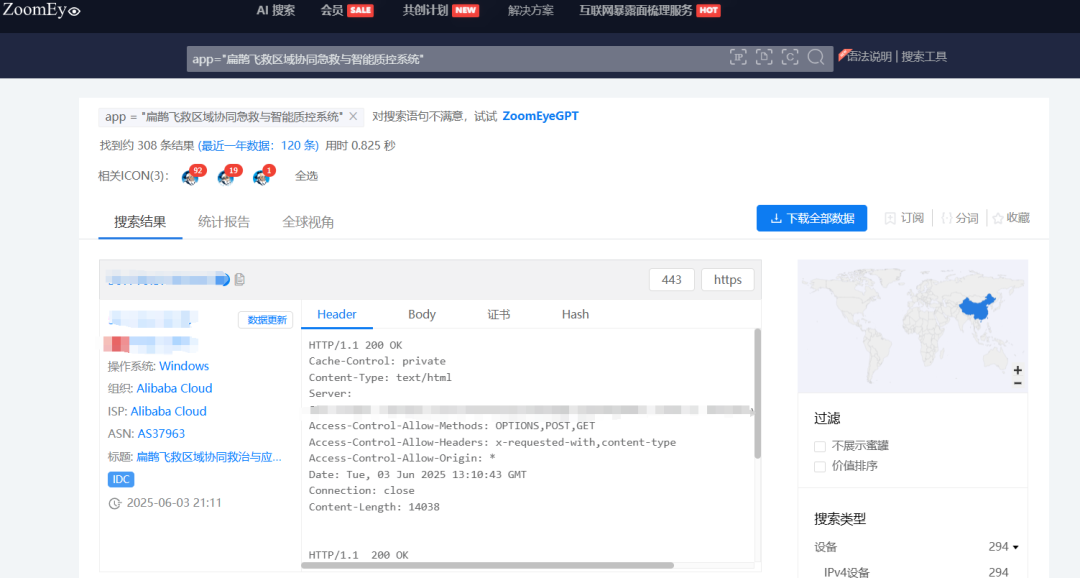Select the related icon with badge 92
The height and width of the screenshot is (578, 1080).
192,176
